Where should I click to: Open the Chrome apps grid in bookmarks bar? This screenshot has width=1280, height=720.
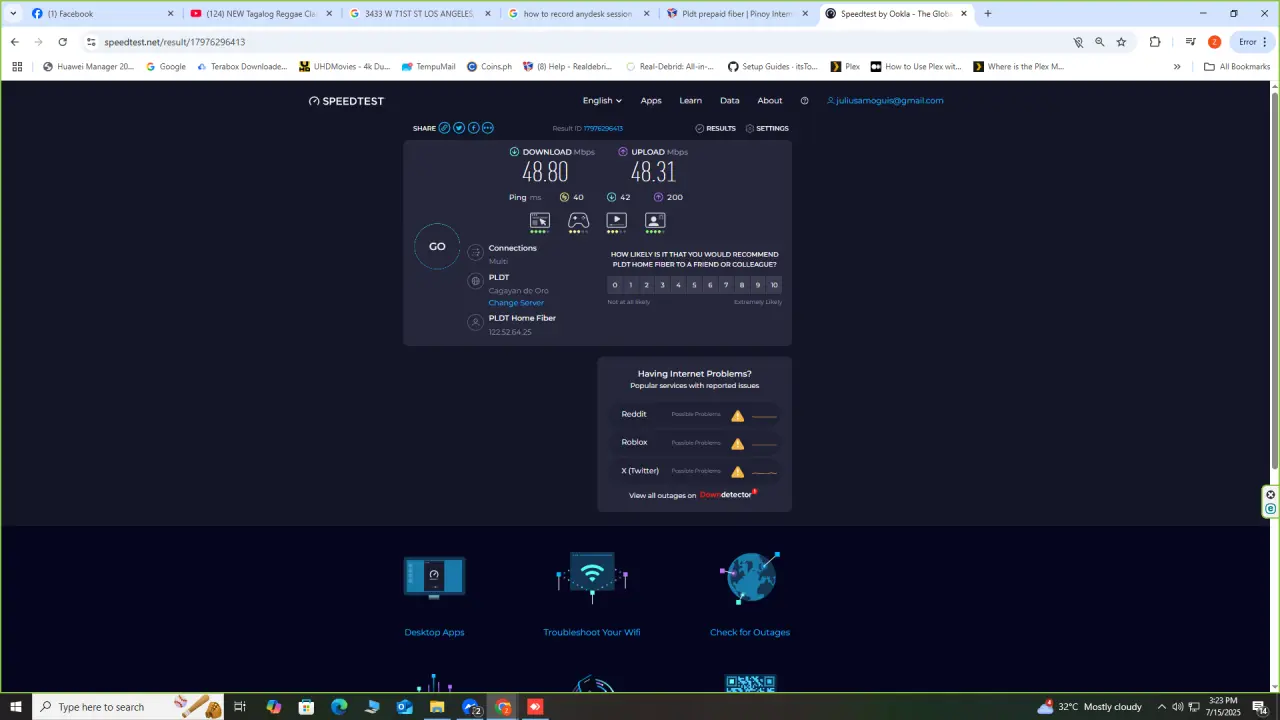coord(17,67)
